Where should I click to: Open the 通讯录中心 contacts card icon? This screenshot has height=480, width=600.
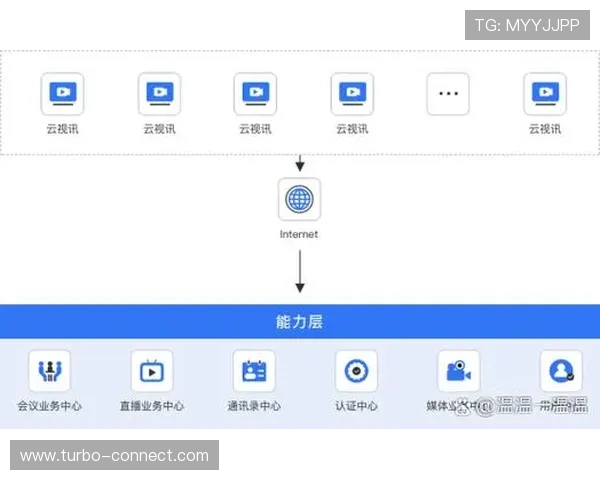254,371
